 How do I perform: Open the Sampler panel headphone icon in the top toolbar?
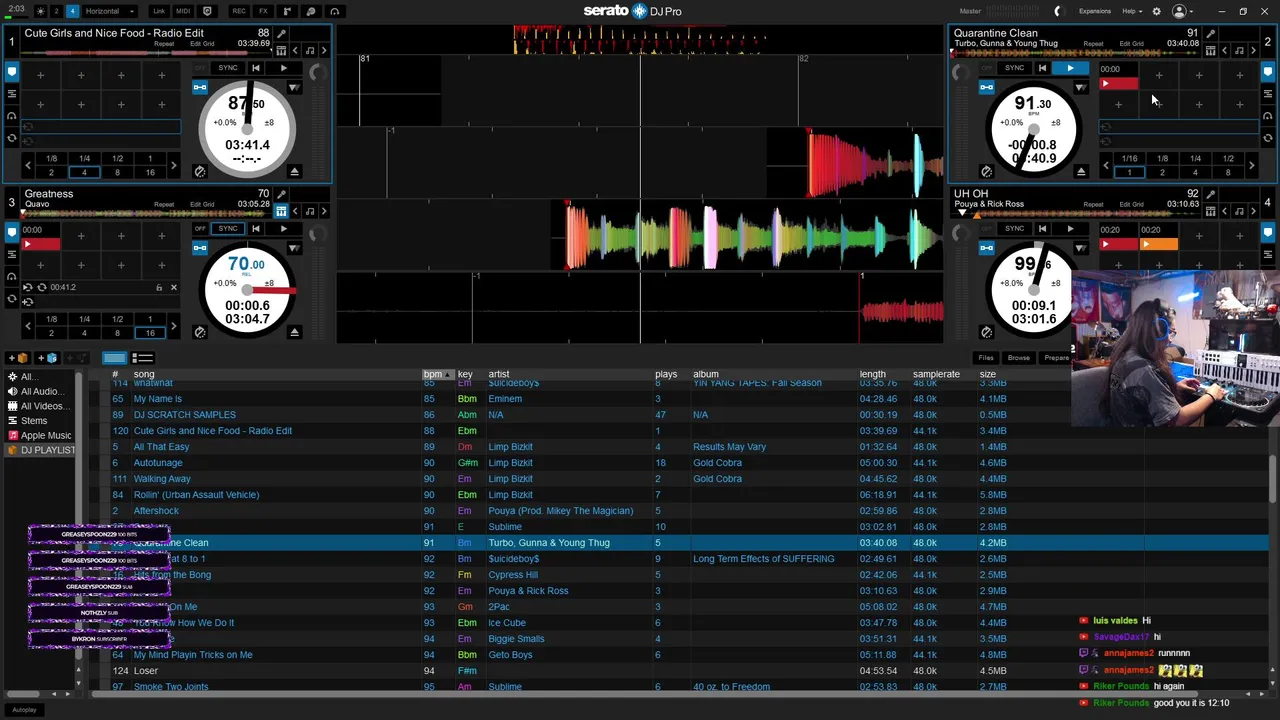tap(334, 11)
